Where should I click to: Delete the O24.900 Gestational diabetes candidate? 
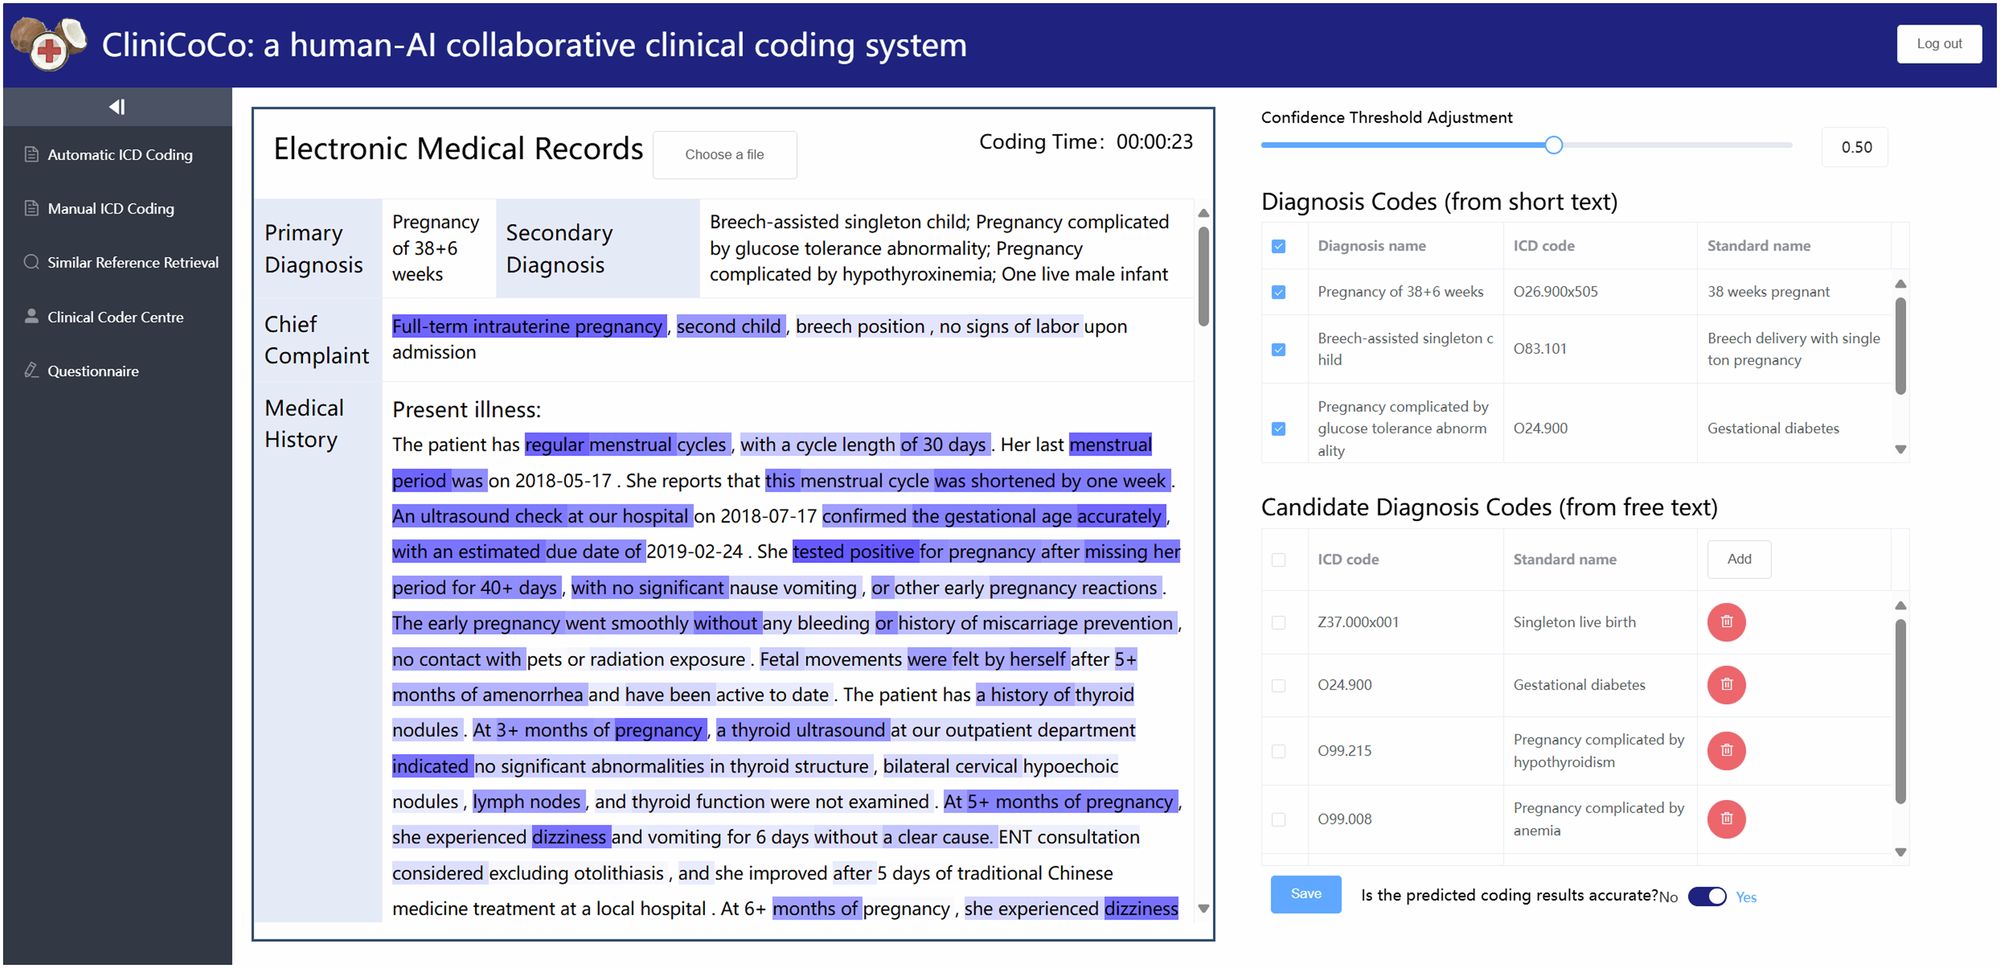1726,685
